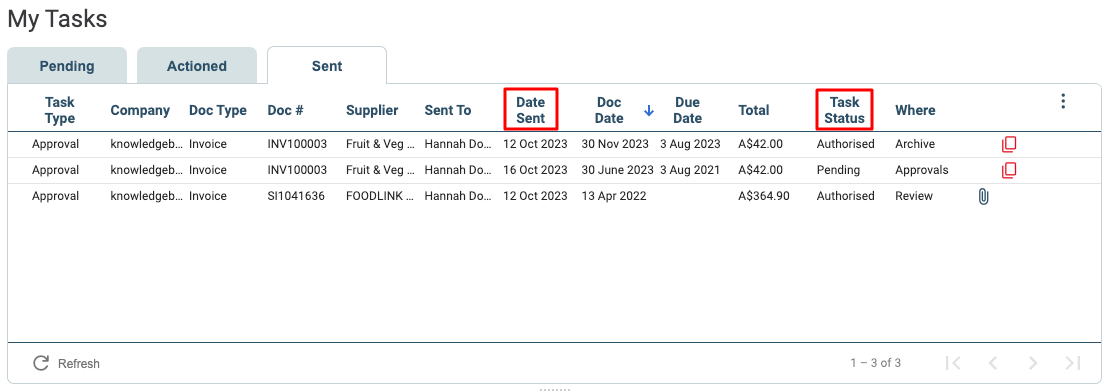Open paperclip attachment on SI1041636 row
This screenshot has height=392, width=1111.
983,196
